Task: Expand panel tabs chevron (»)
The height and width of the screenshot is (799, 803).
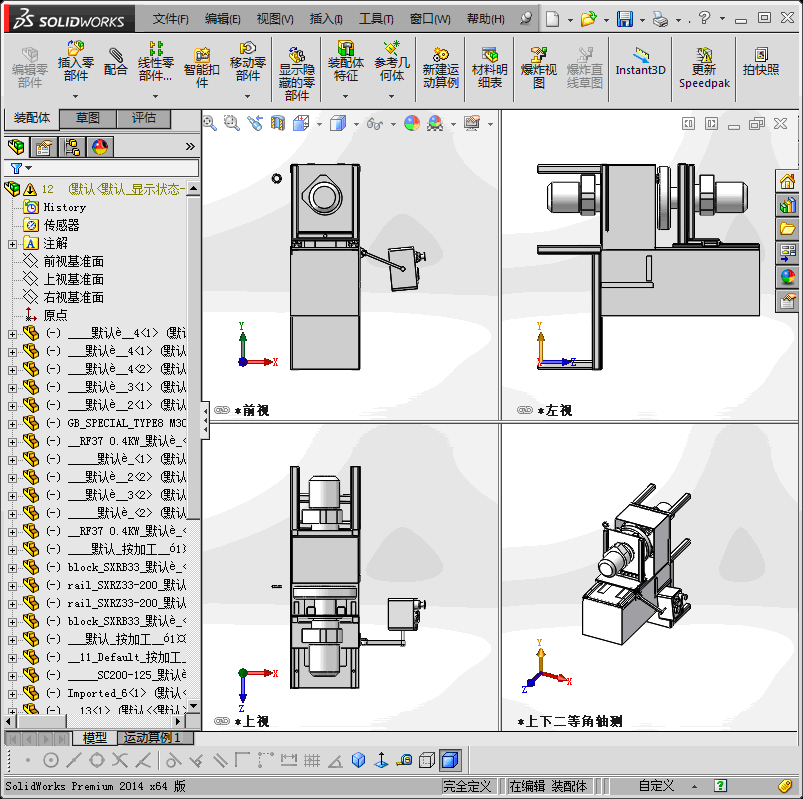Action: (190, 146)
